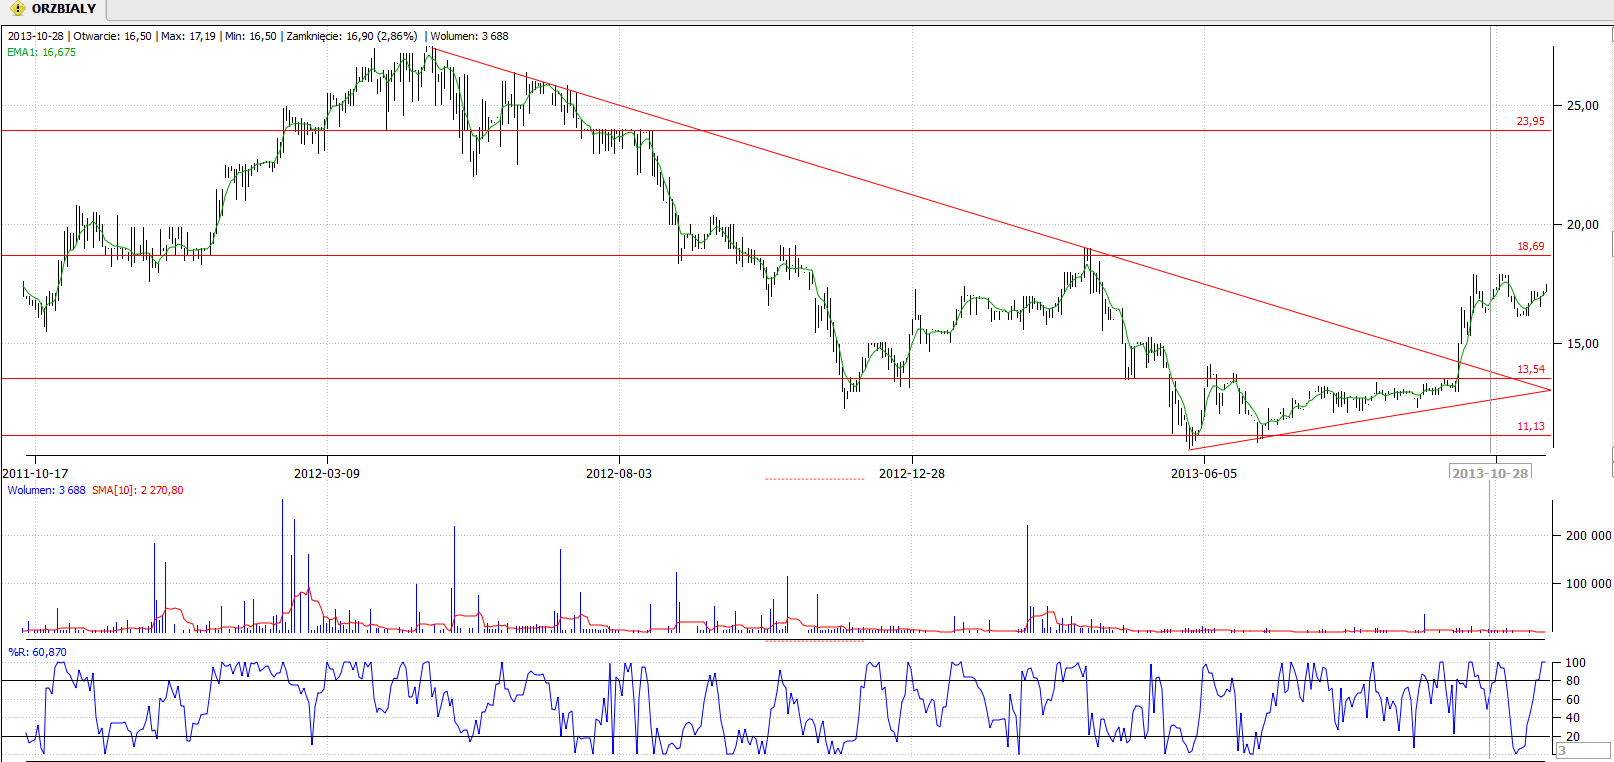The width and height of the screenshot is (1614, 762).
Task: Select the ORZBIALY chart tab
Action: coord(53,9)
